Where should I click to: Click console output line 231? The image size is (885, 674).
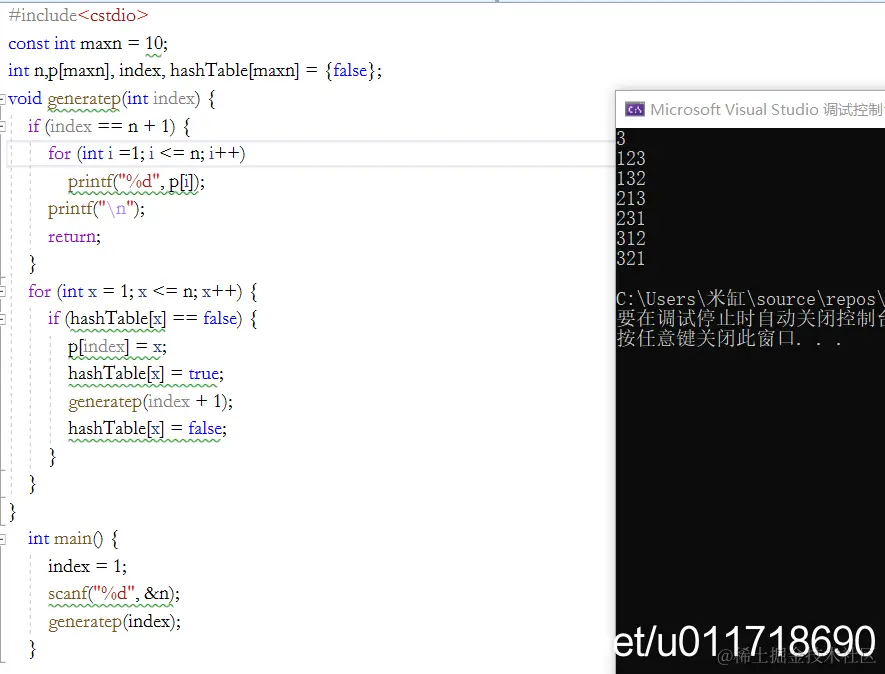point(631,218)
